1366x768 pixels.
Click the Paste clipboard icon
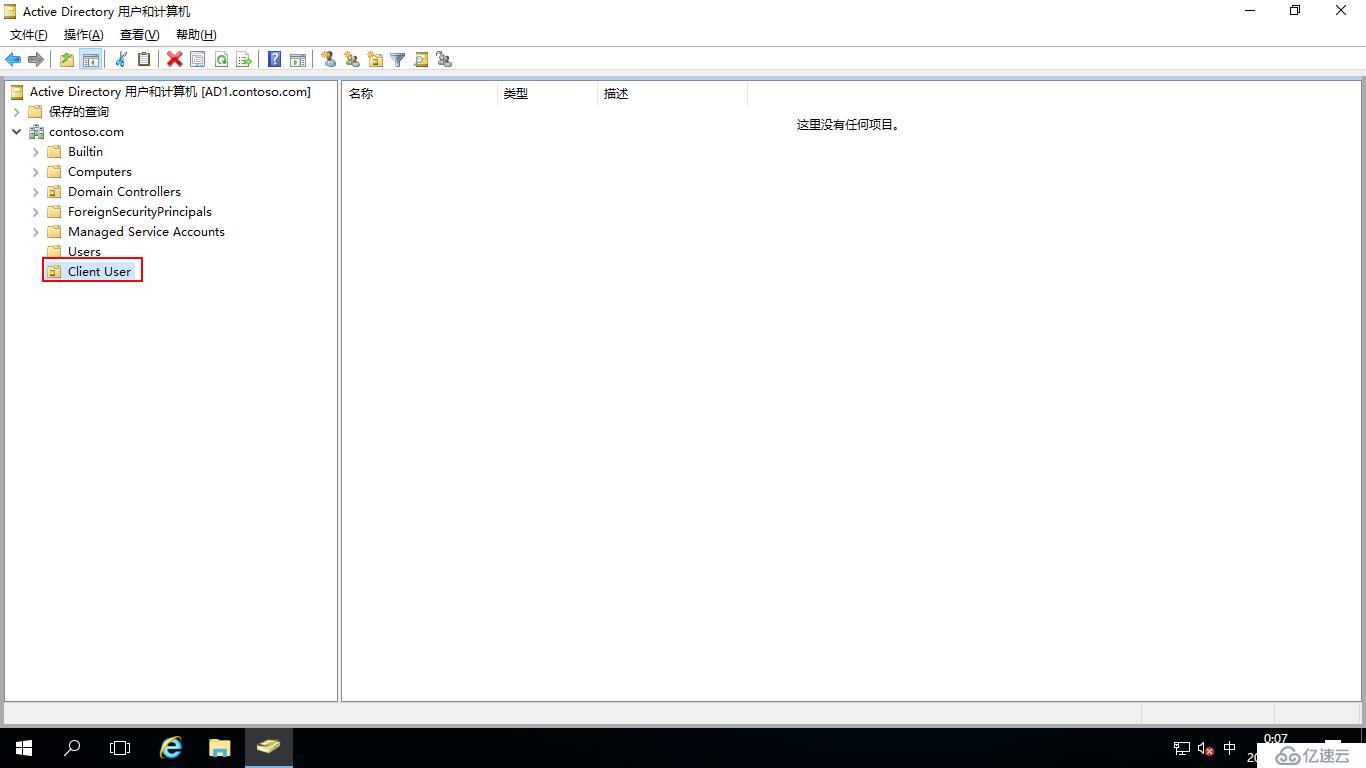pyautogui.click(x=144, y=60)
